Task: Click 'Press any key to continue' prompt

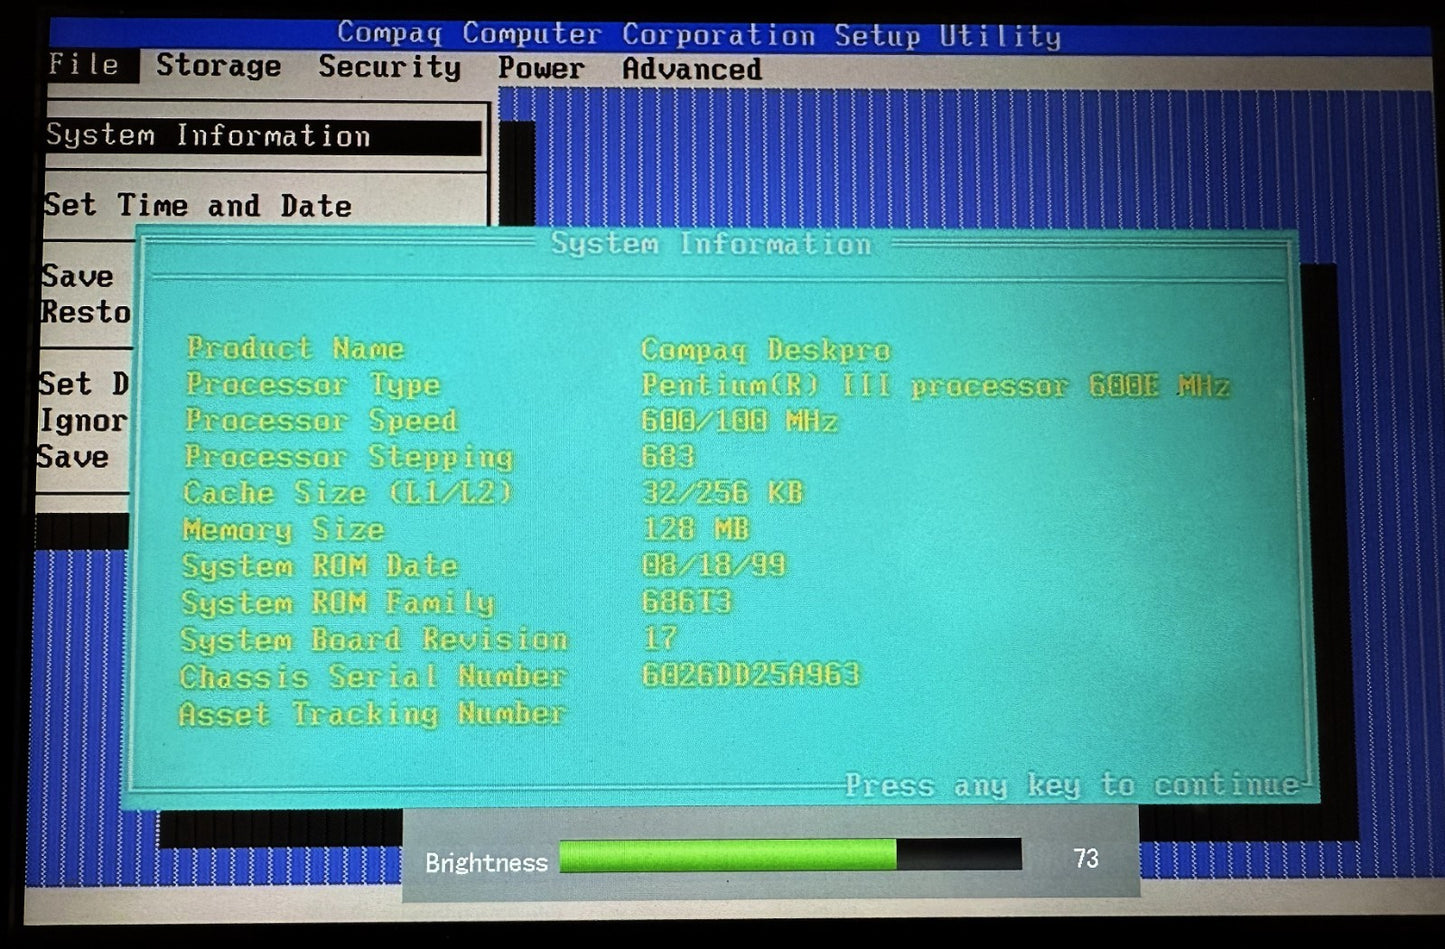Action: click(x=1072, y=785)
